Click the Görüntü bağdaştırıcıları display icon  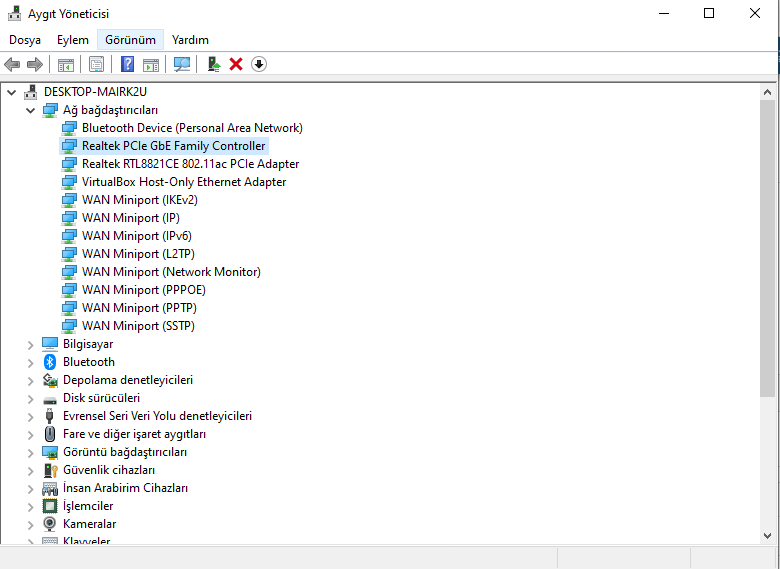(50, 452)
